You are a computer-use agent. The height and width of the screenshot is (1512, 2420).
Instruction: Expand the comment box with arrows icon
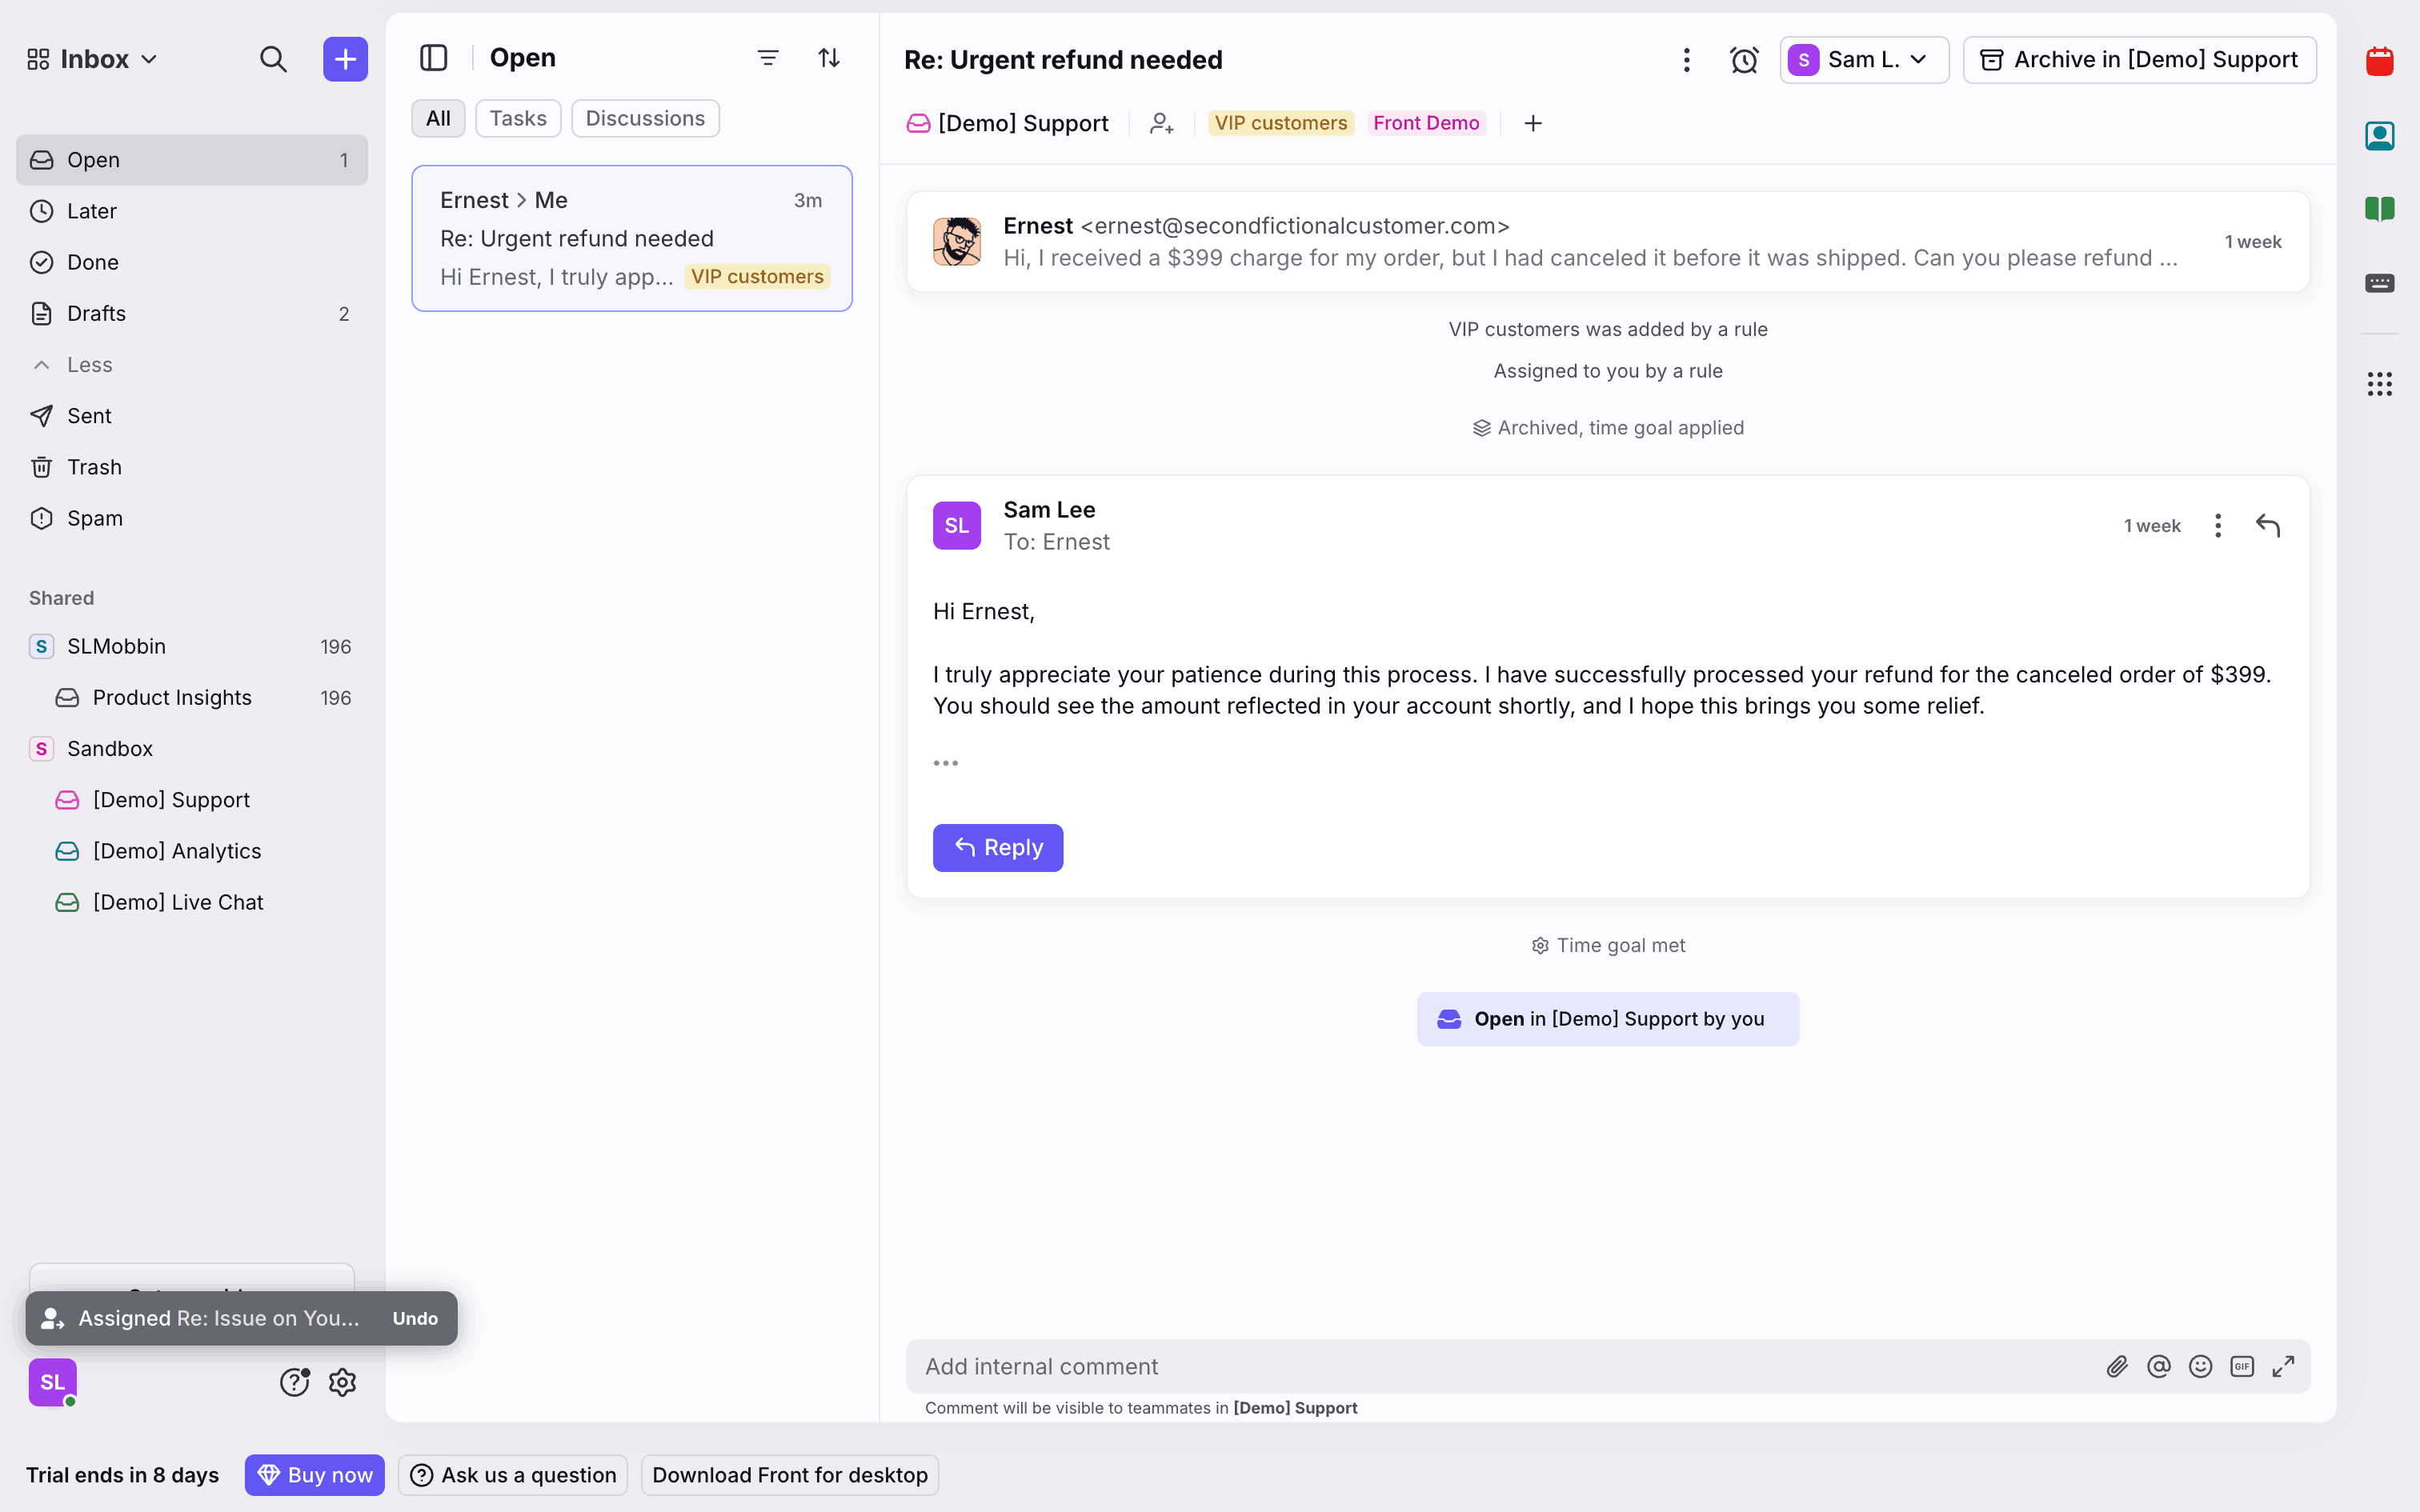coord(2283,1366)
